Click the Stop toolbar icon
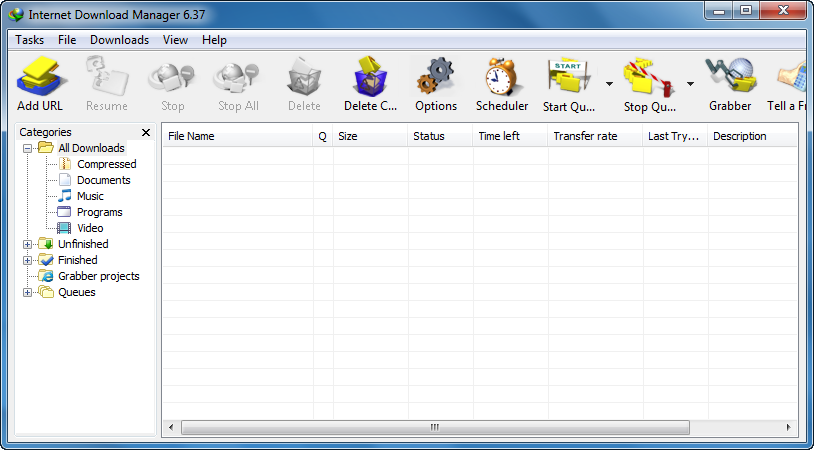814x450 pixels. (x=172, y=77)
